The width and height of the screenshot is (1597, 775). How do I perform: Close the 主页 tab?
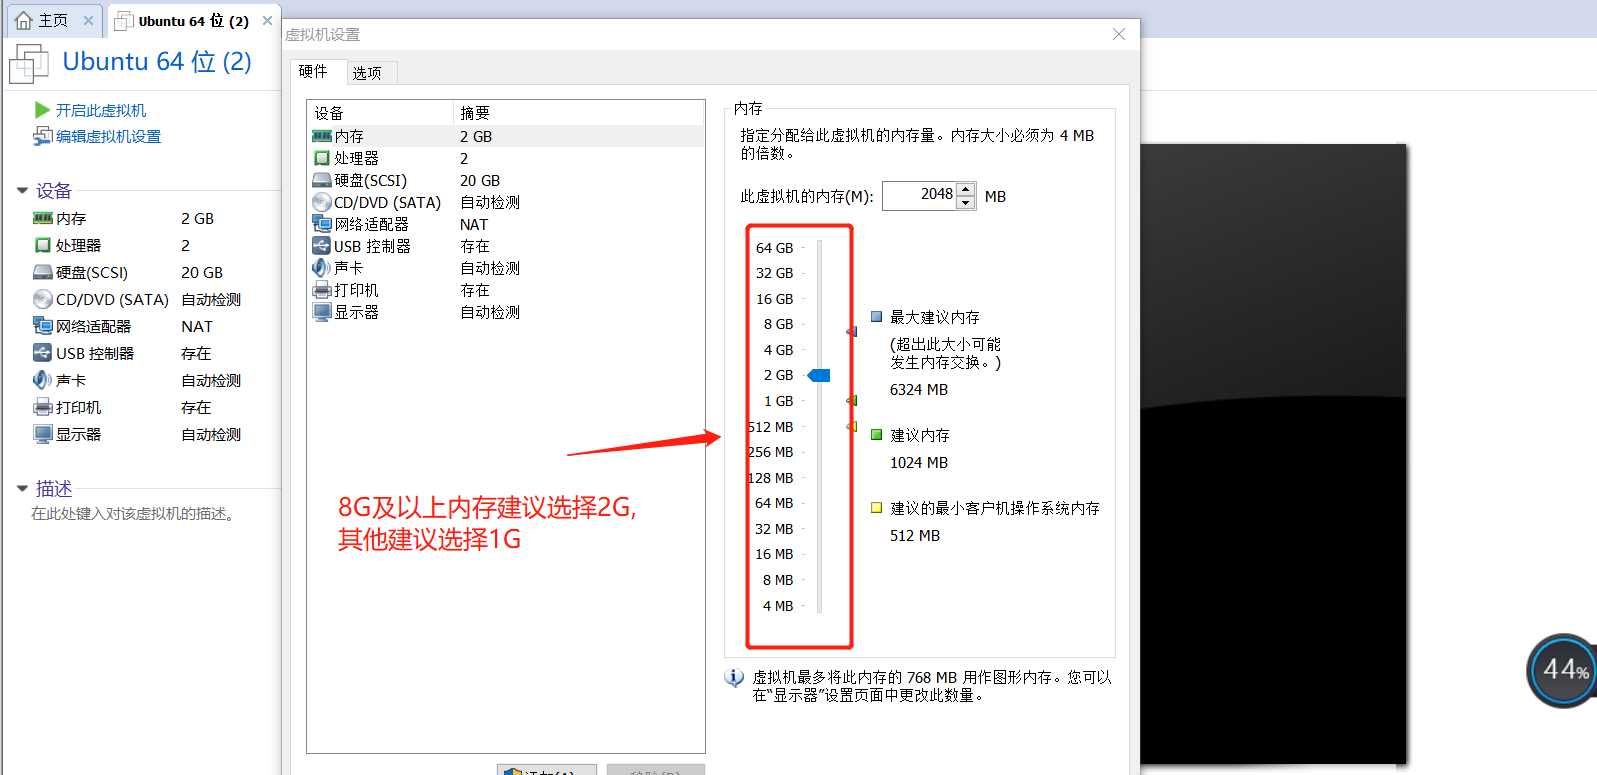point(89,20)
